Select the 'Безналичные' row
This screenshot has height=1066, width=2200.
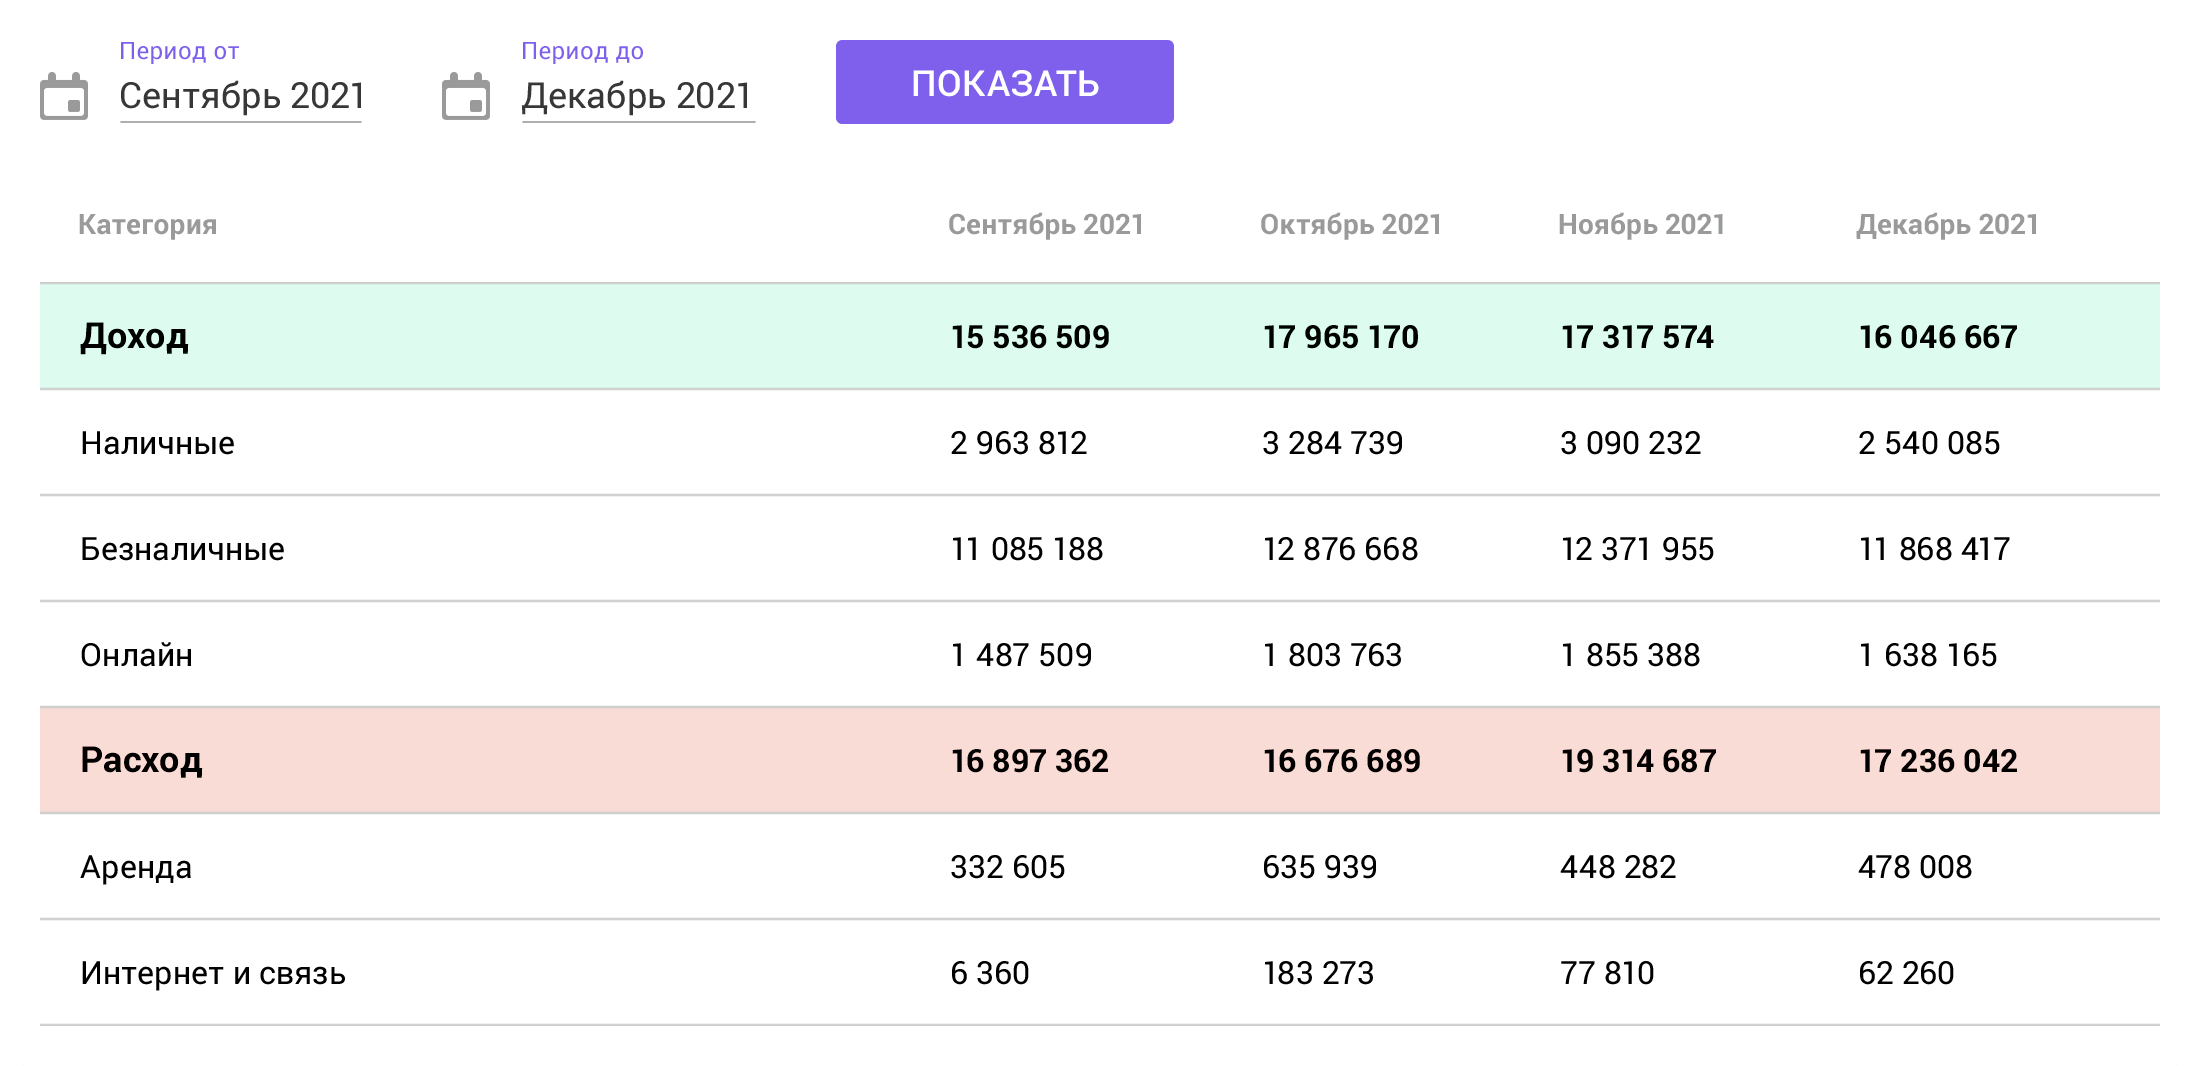tap(182, 549)
